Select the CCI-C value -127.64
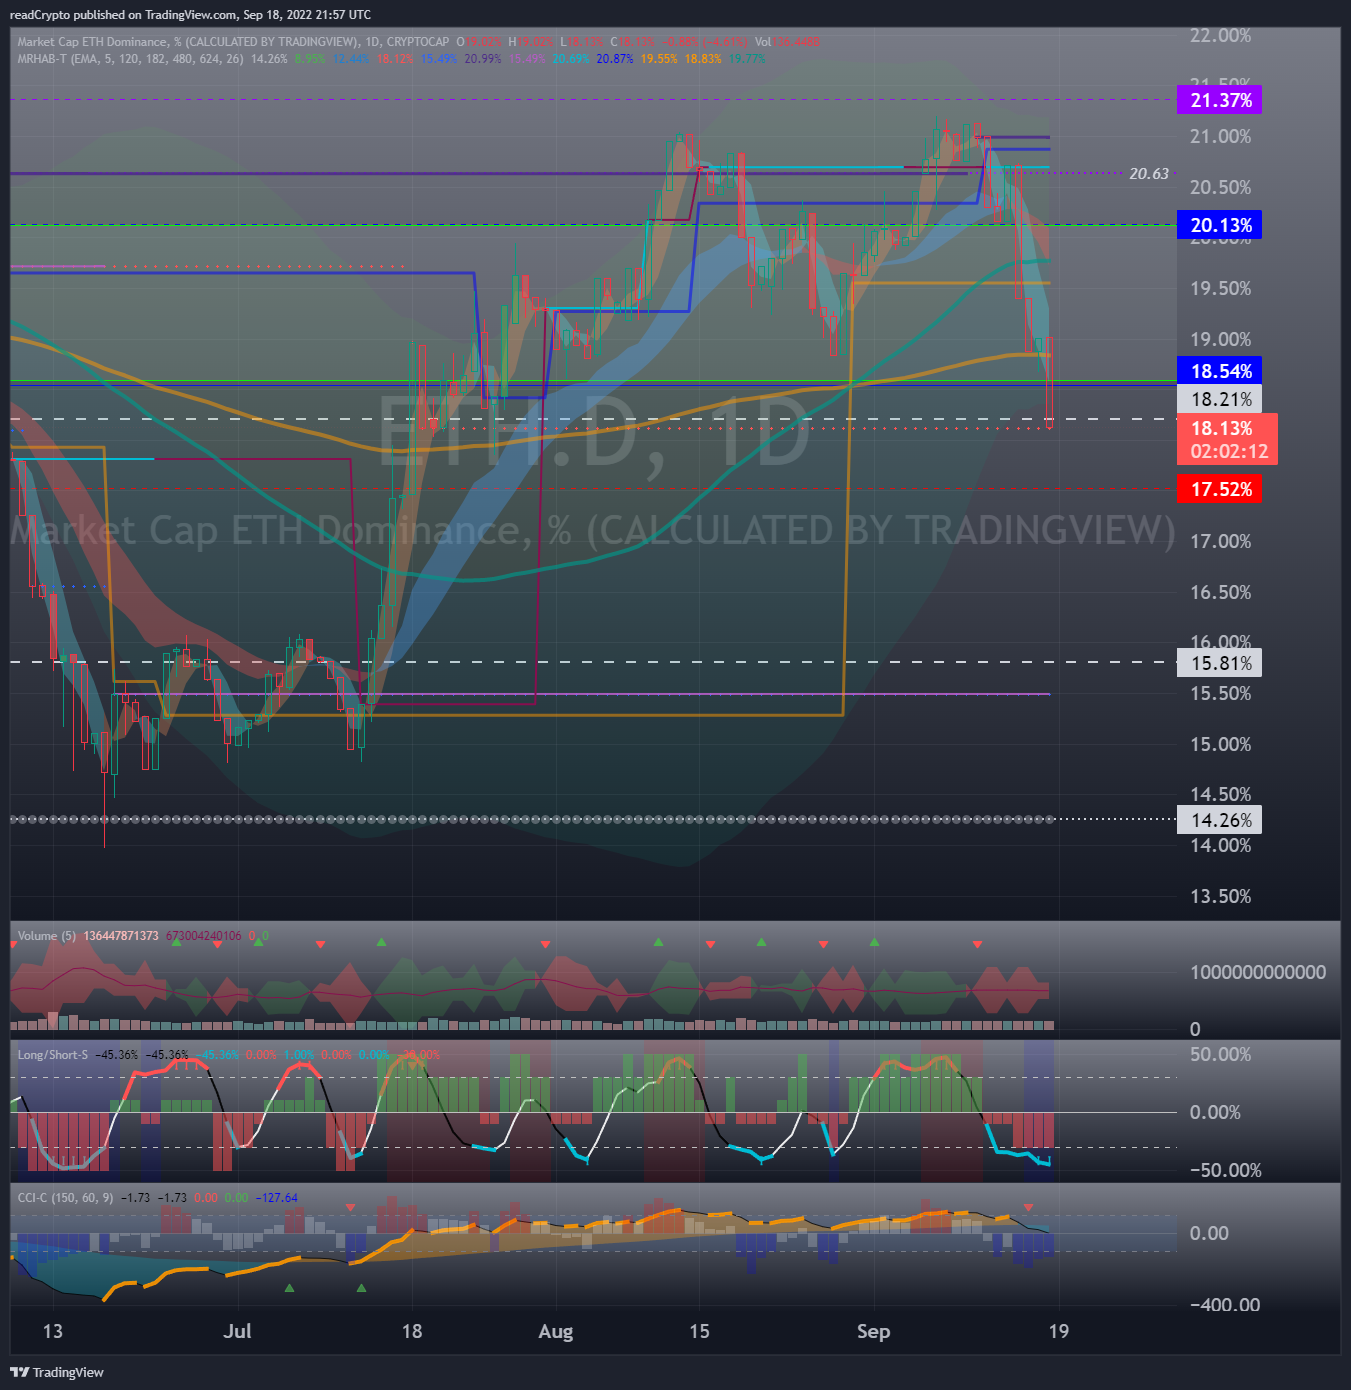1351x1390 pixels. 277,1198
